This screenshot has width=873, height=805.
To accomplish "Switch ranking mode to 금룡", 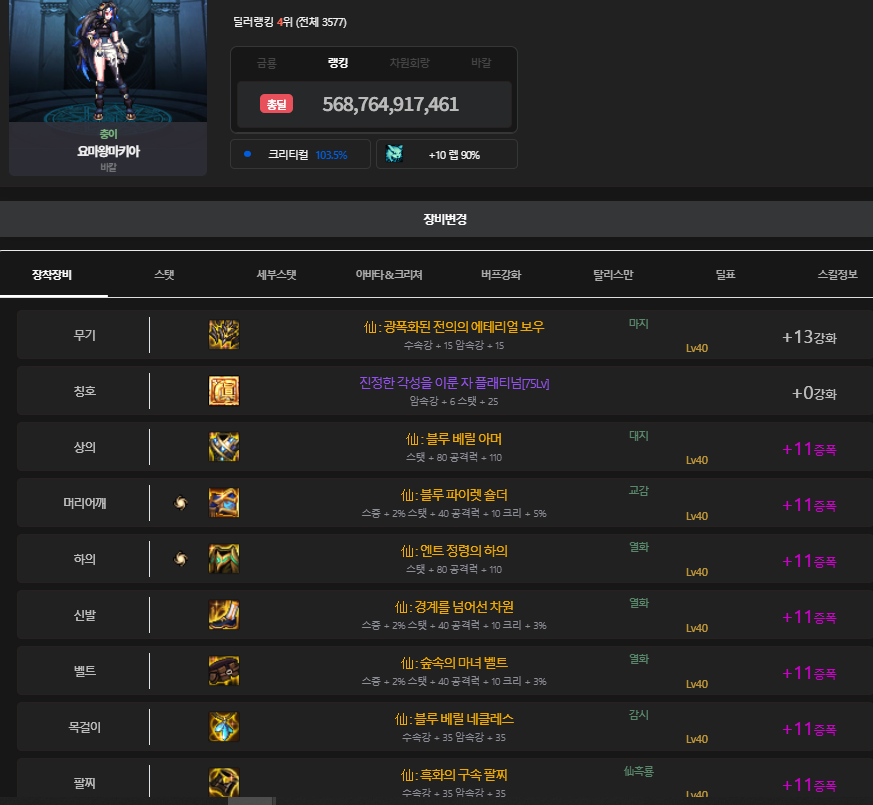I will [x=266, y=63].
